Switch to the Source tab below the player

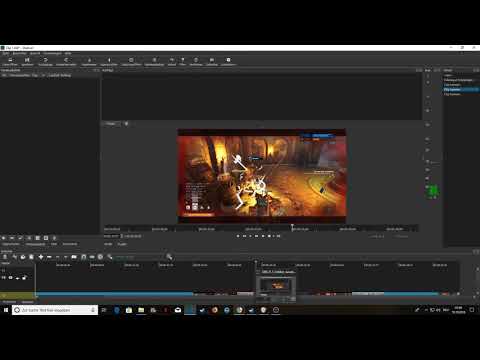pos(108,244)
